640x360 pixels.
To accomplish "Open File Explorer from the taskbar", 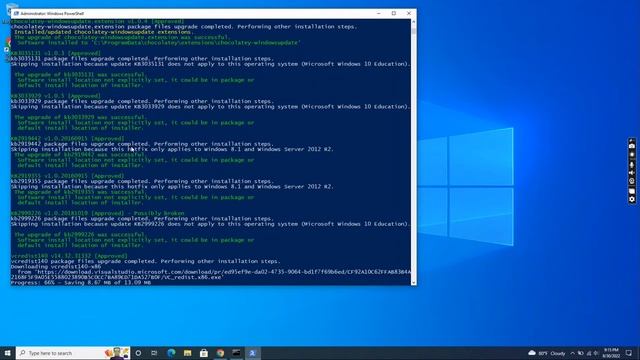I will (187, 353).
